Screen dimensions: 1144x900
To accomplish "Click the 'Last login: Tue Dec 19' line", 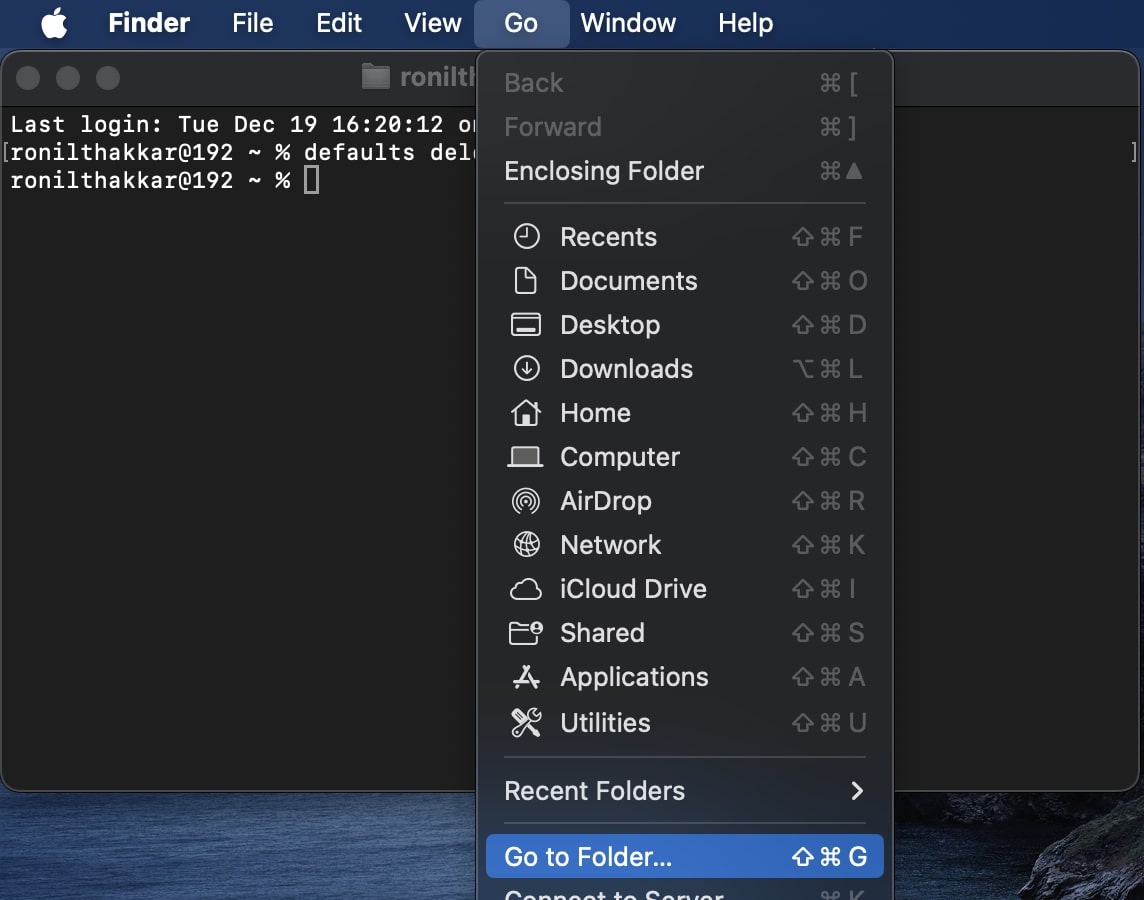I will pos(241,124).
